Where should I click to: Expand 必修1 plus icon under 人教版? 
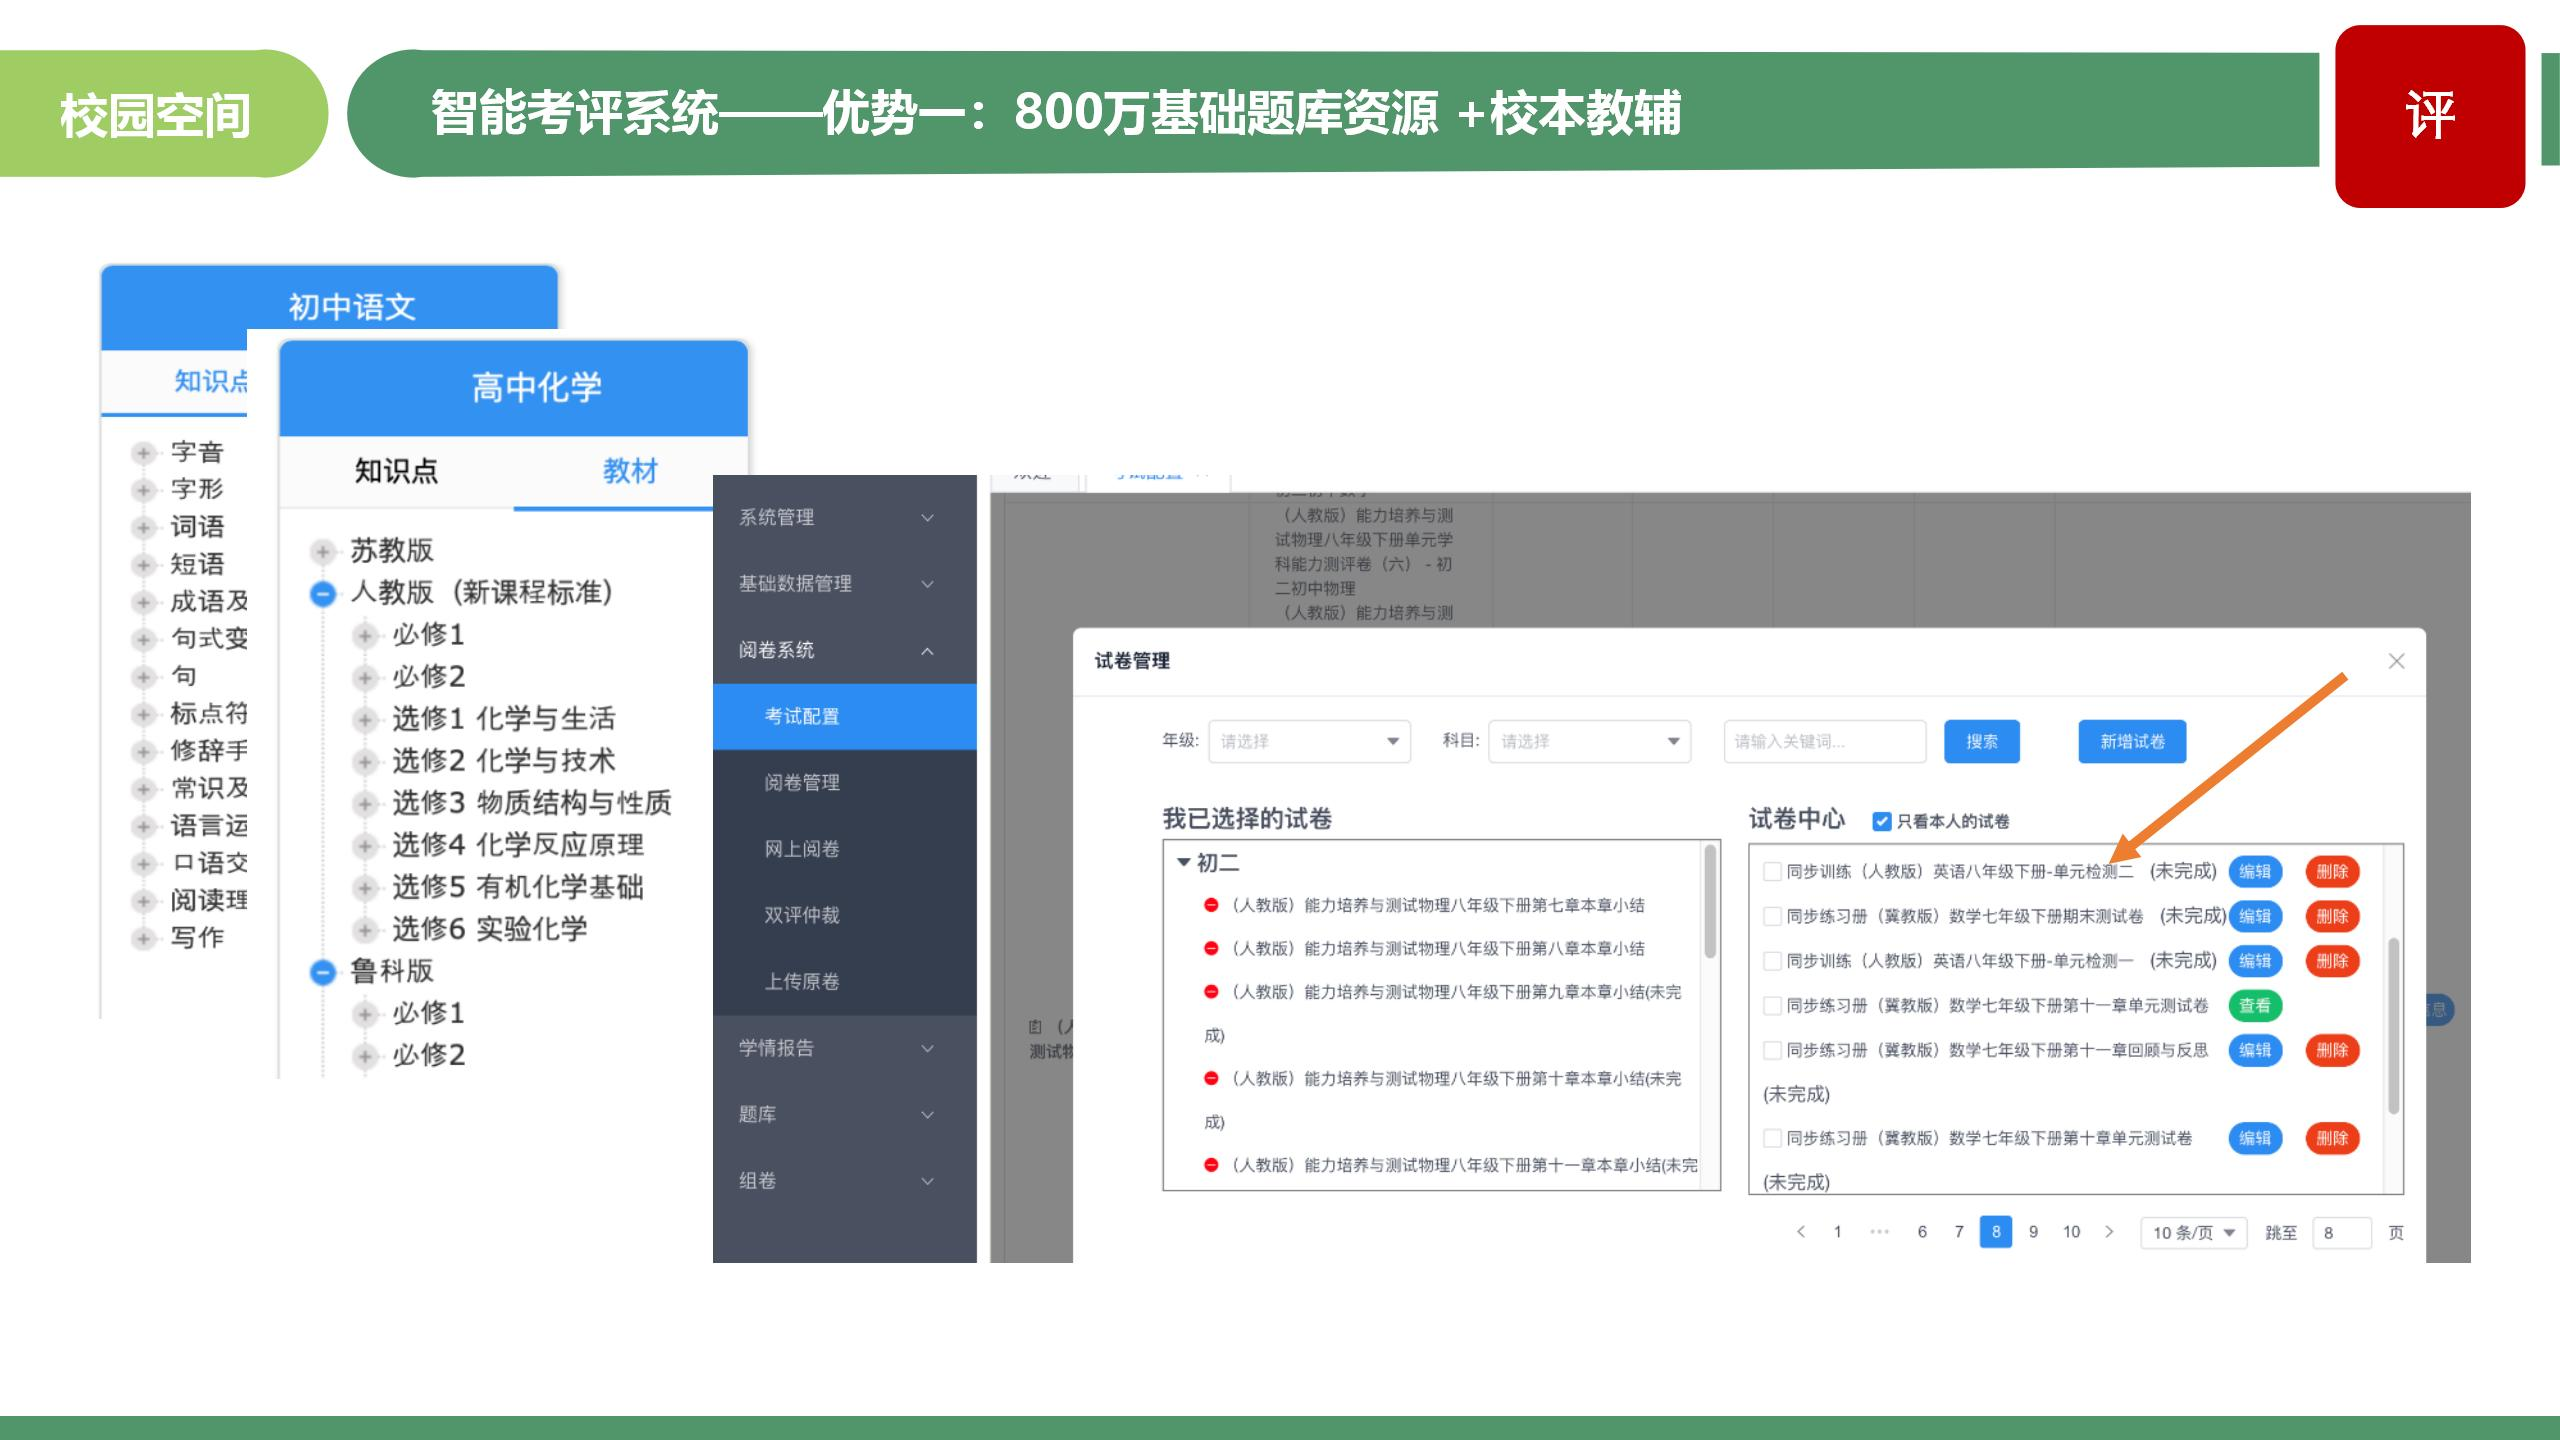pos(365,635)
